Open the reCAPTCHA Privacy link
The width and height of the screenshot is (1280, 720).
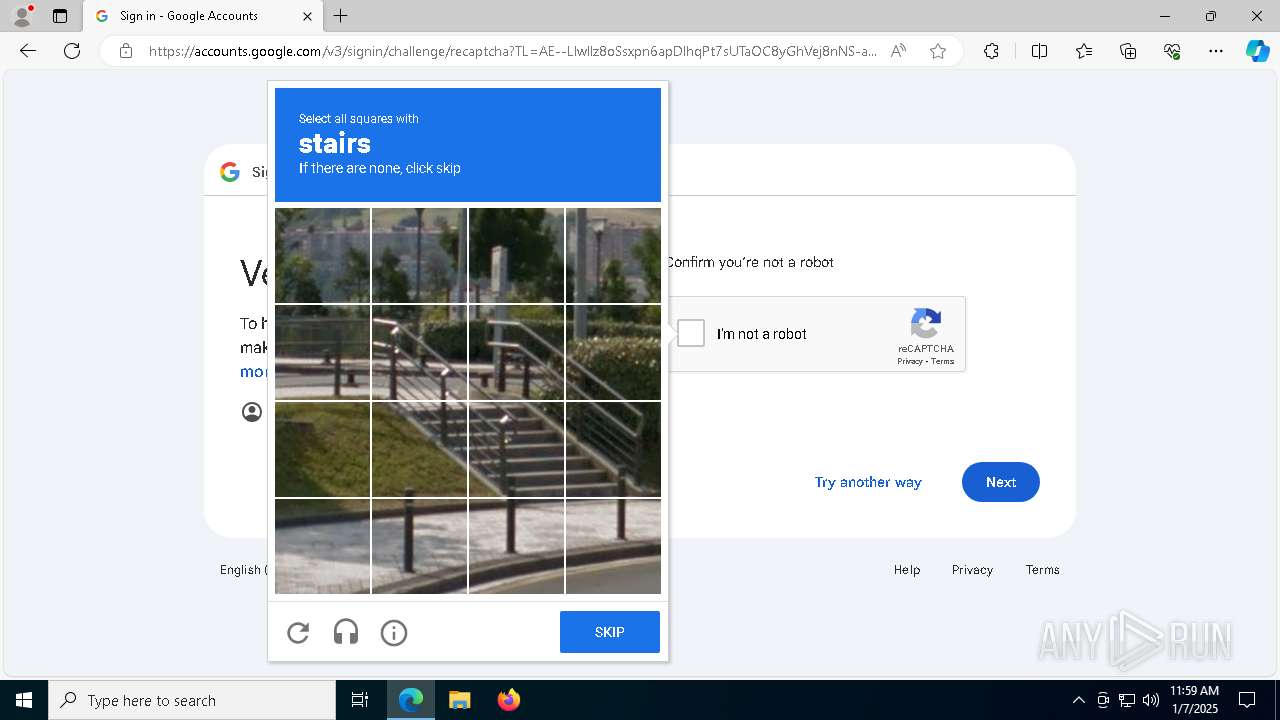(909, 361)
